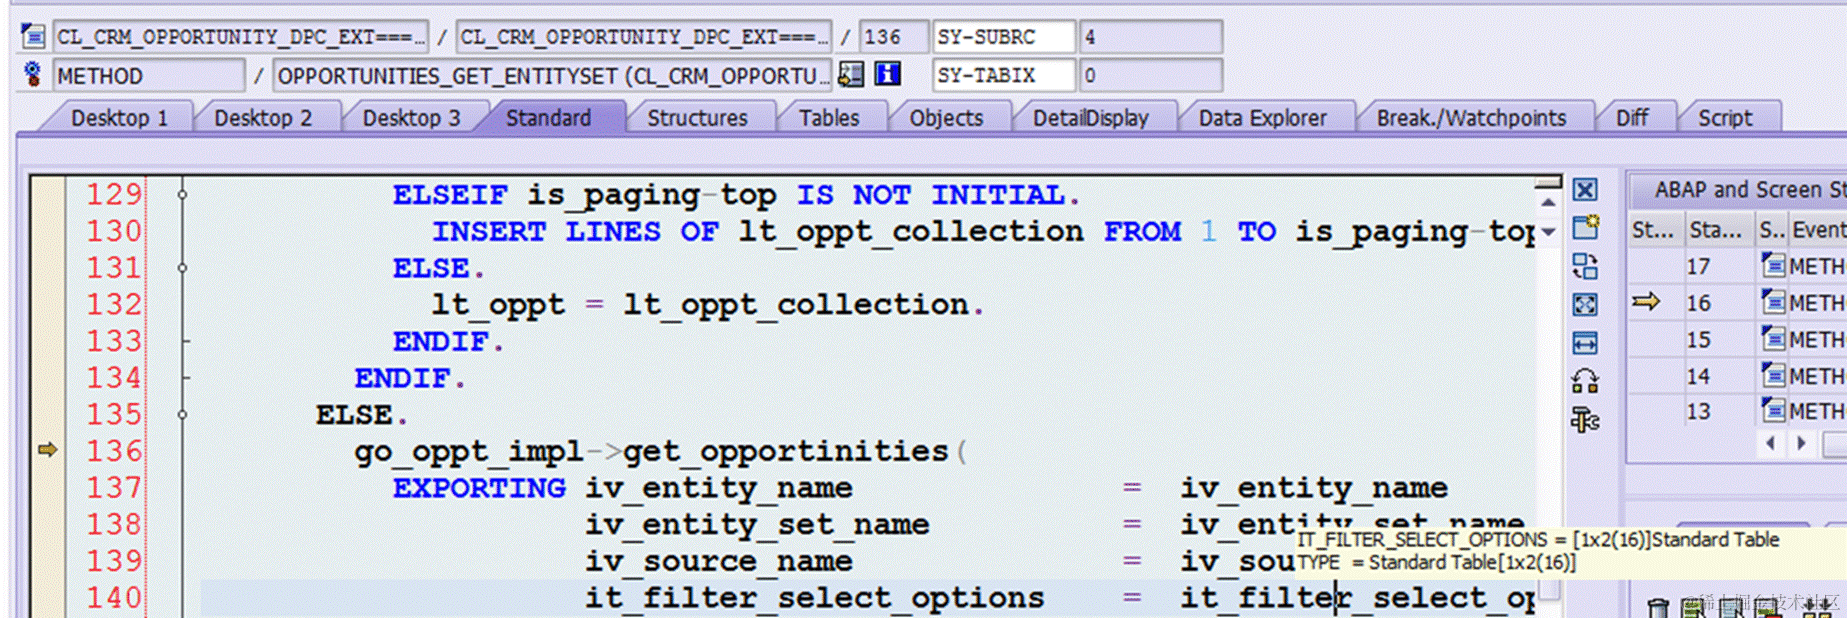Click the SY-TABIX value field showing 0
Image resolution: width=1847 pixels, height=618 pixels.
point(1150,75)
